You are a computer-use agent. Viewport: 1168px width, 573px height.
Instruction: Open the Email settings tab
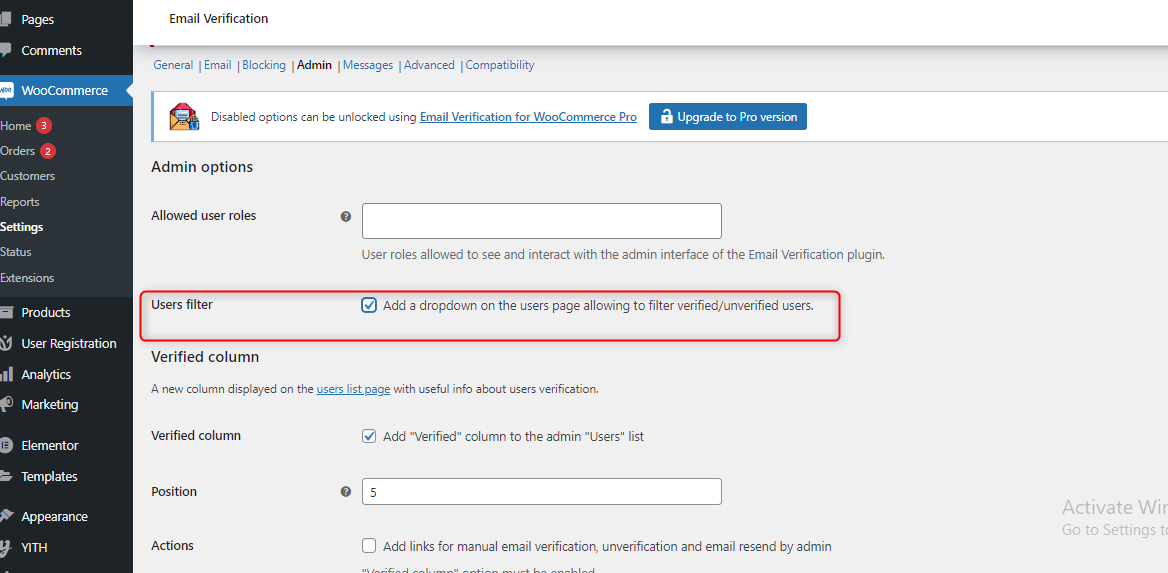point(218,66)
